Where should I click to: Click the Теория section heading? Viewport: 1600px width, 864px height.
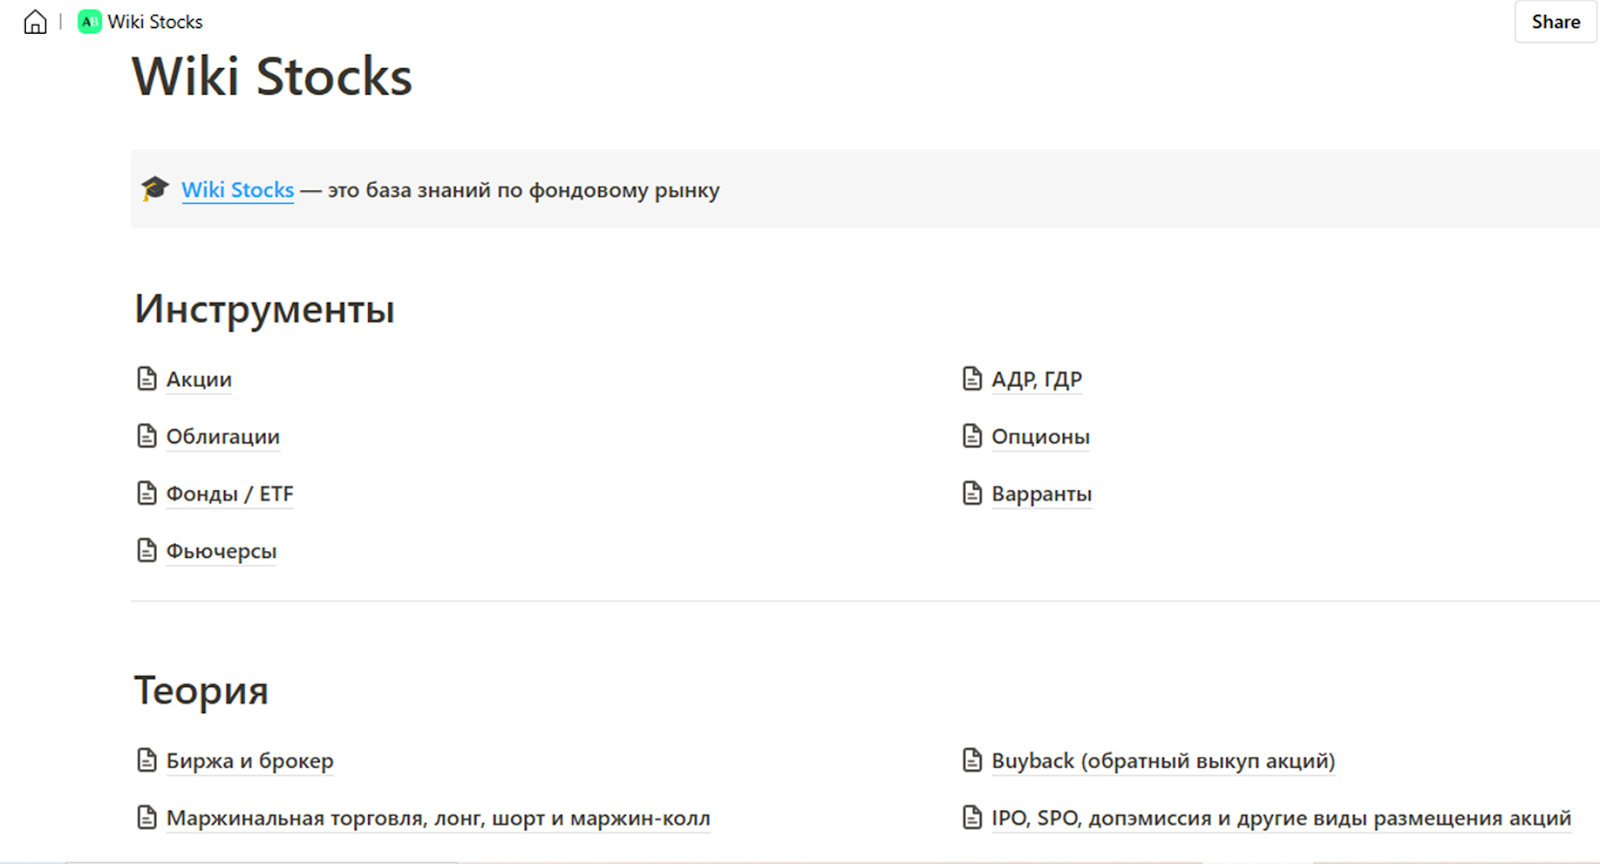(201, 690)
